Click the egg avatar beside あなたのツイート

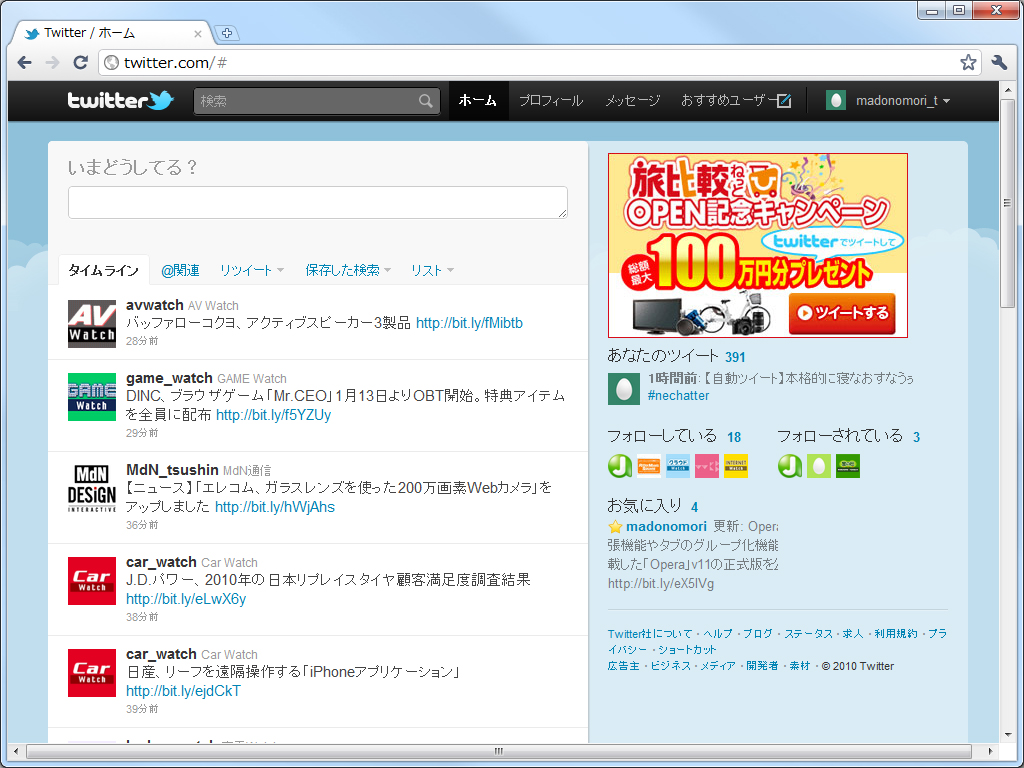[x=623, y=388]
